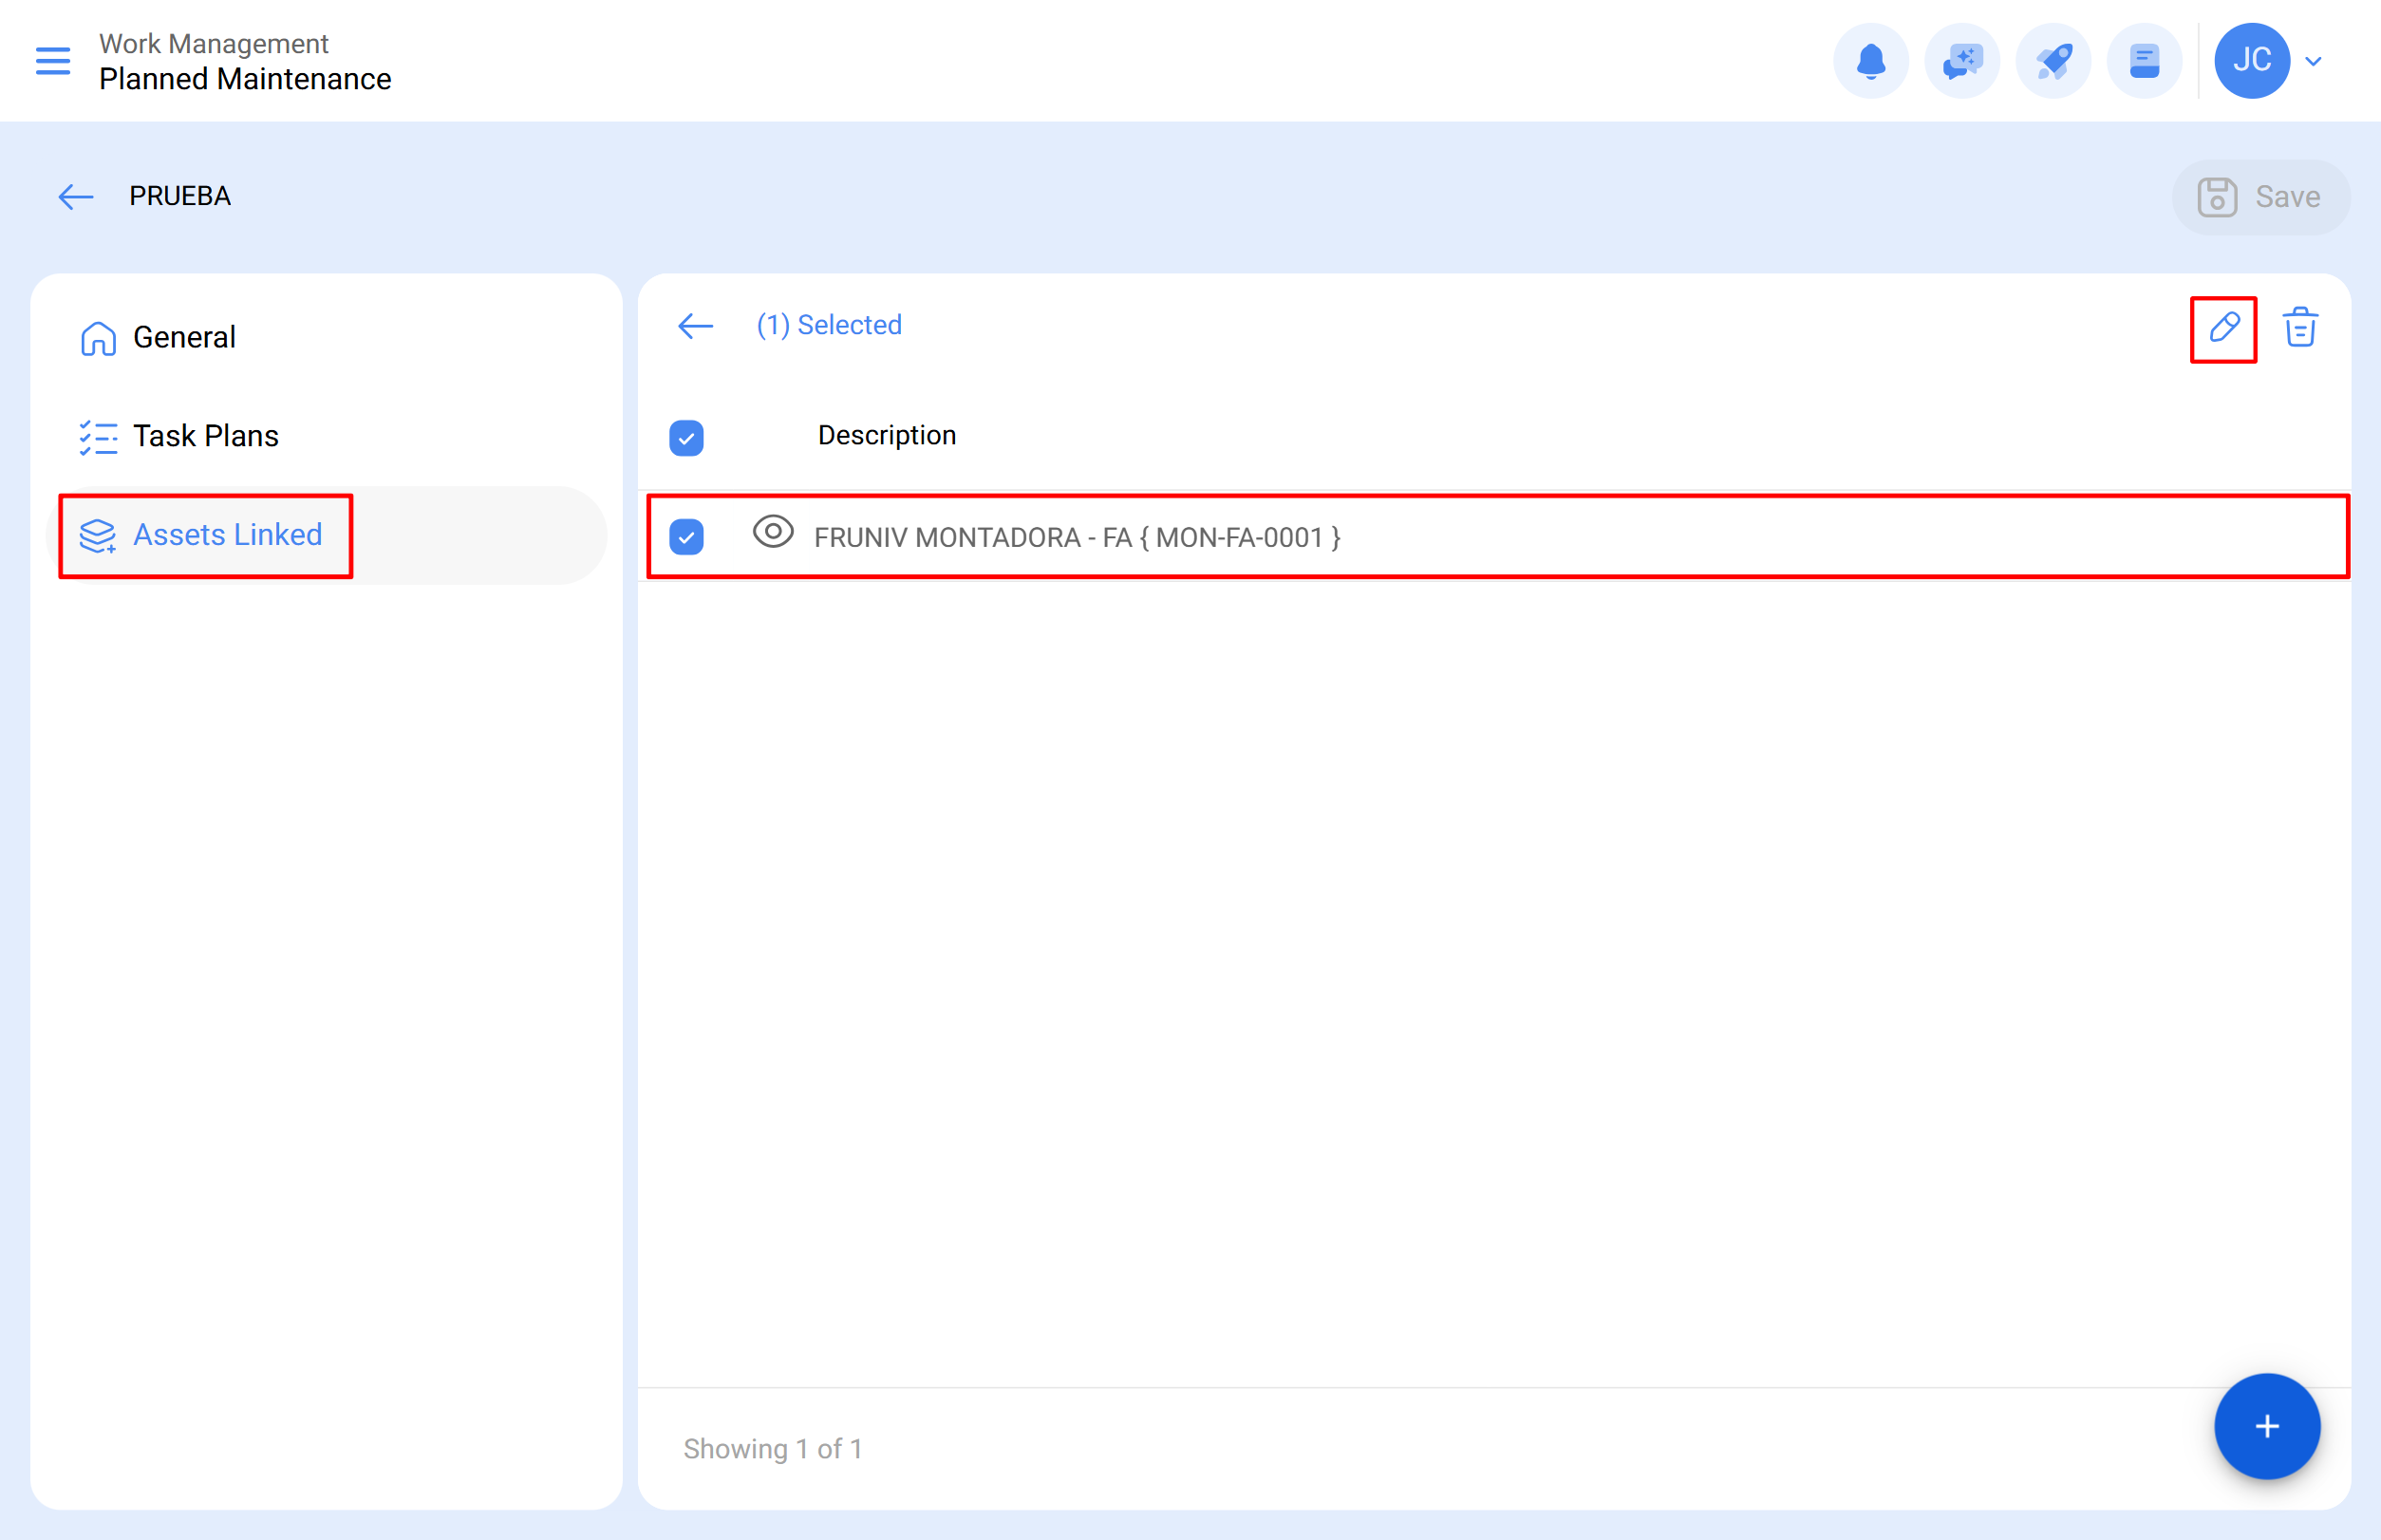Click the pencil edit icon for selected asset

[x=2223, y=327]
